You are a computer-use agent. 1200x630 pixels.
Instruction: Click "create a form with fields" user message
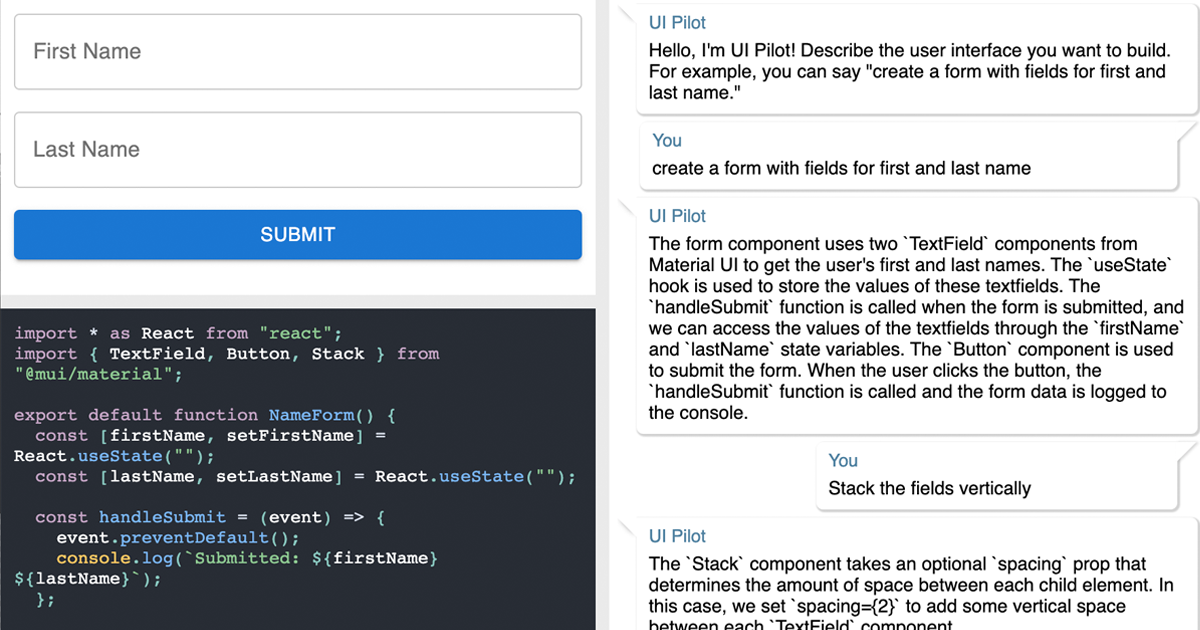click(841, 168)
